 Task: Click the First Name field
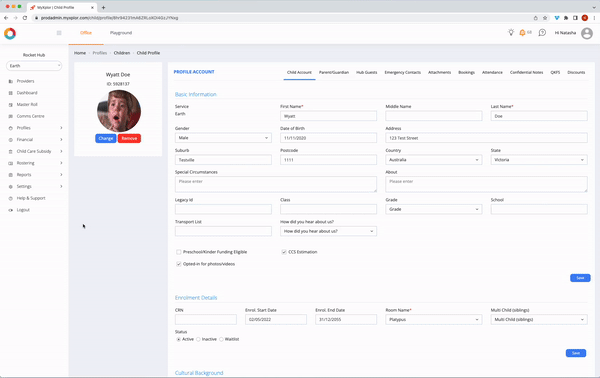(x=328, y=116)
